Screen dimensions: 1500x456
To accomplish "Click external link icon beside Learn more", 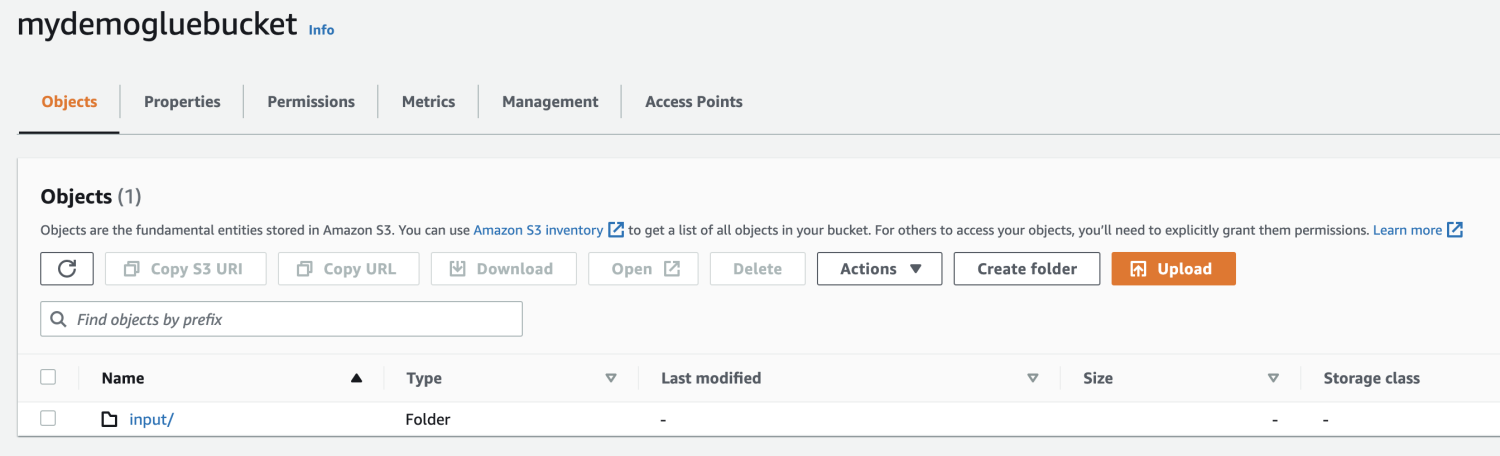I will pos(1455,230).
